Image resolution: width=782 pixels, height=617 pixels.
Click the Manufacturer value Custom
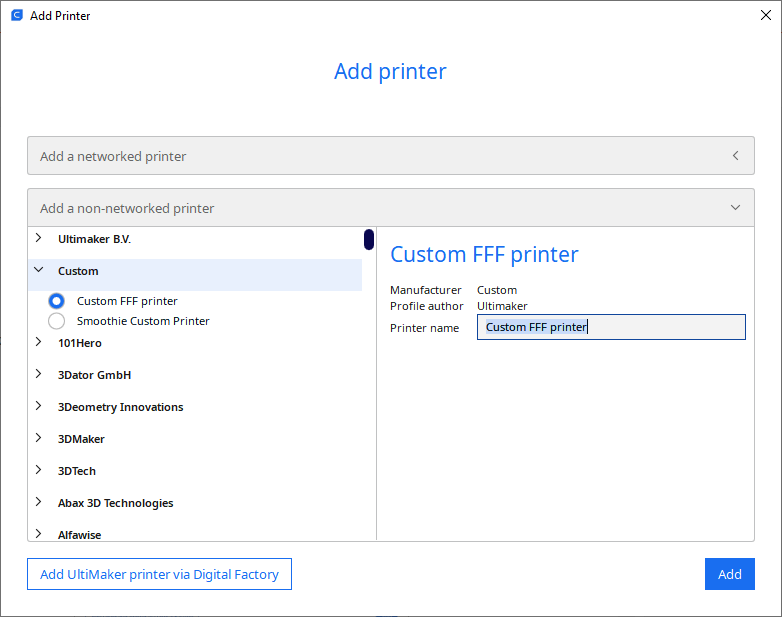pos(497,290)
